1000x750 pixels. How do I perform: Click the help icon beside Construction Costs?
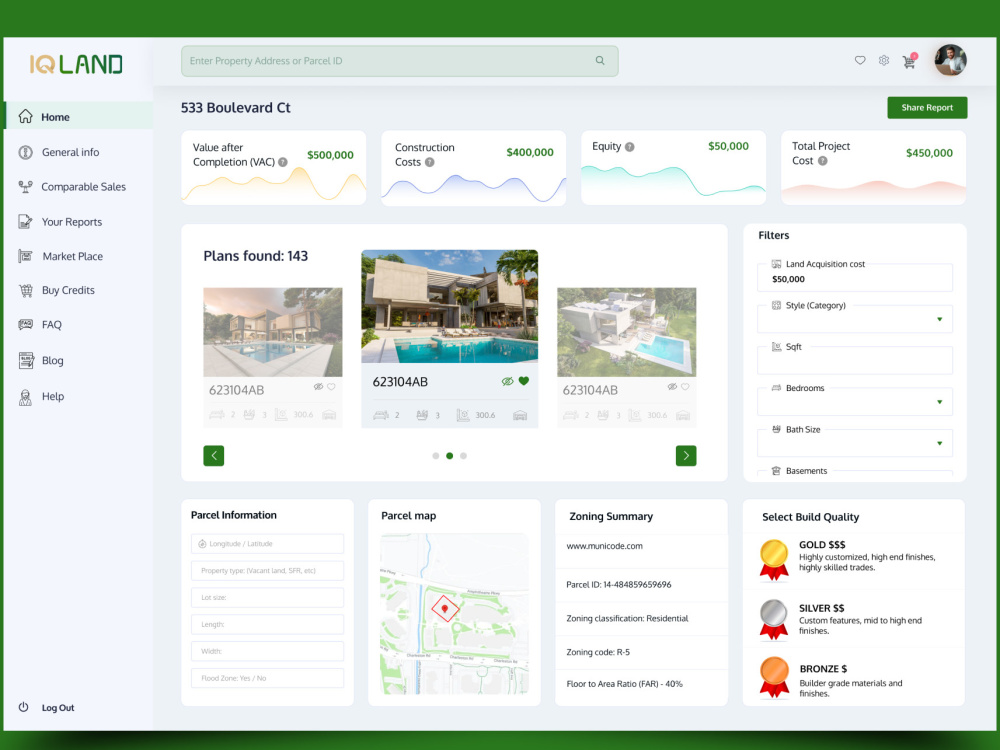[x=430, y=163]
